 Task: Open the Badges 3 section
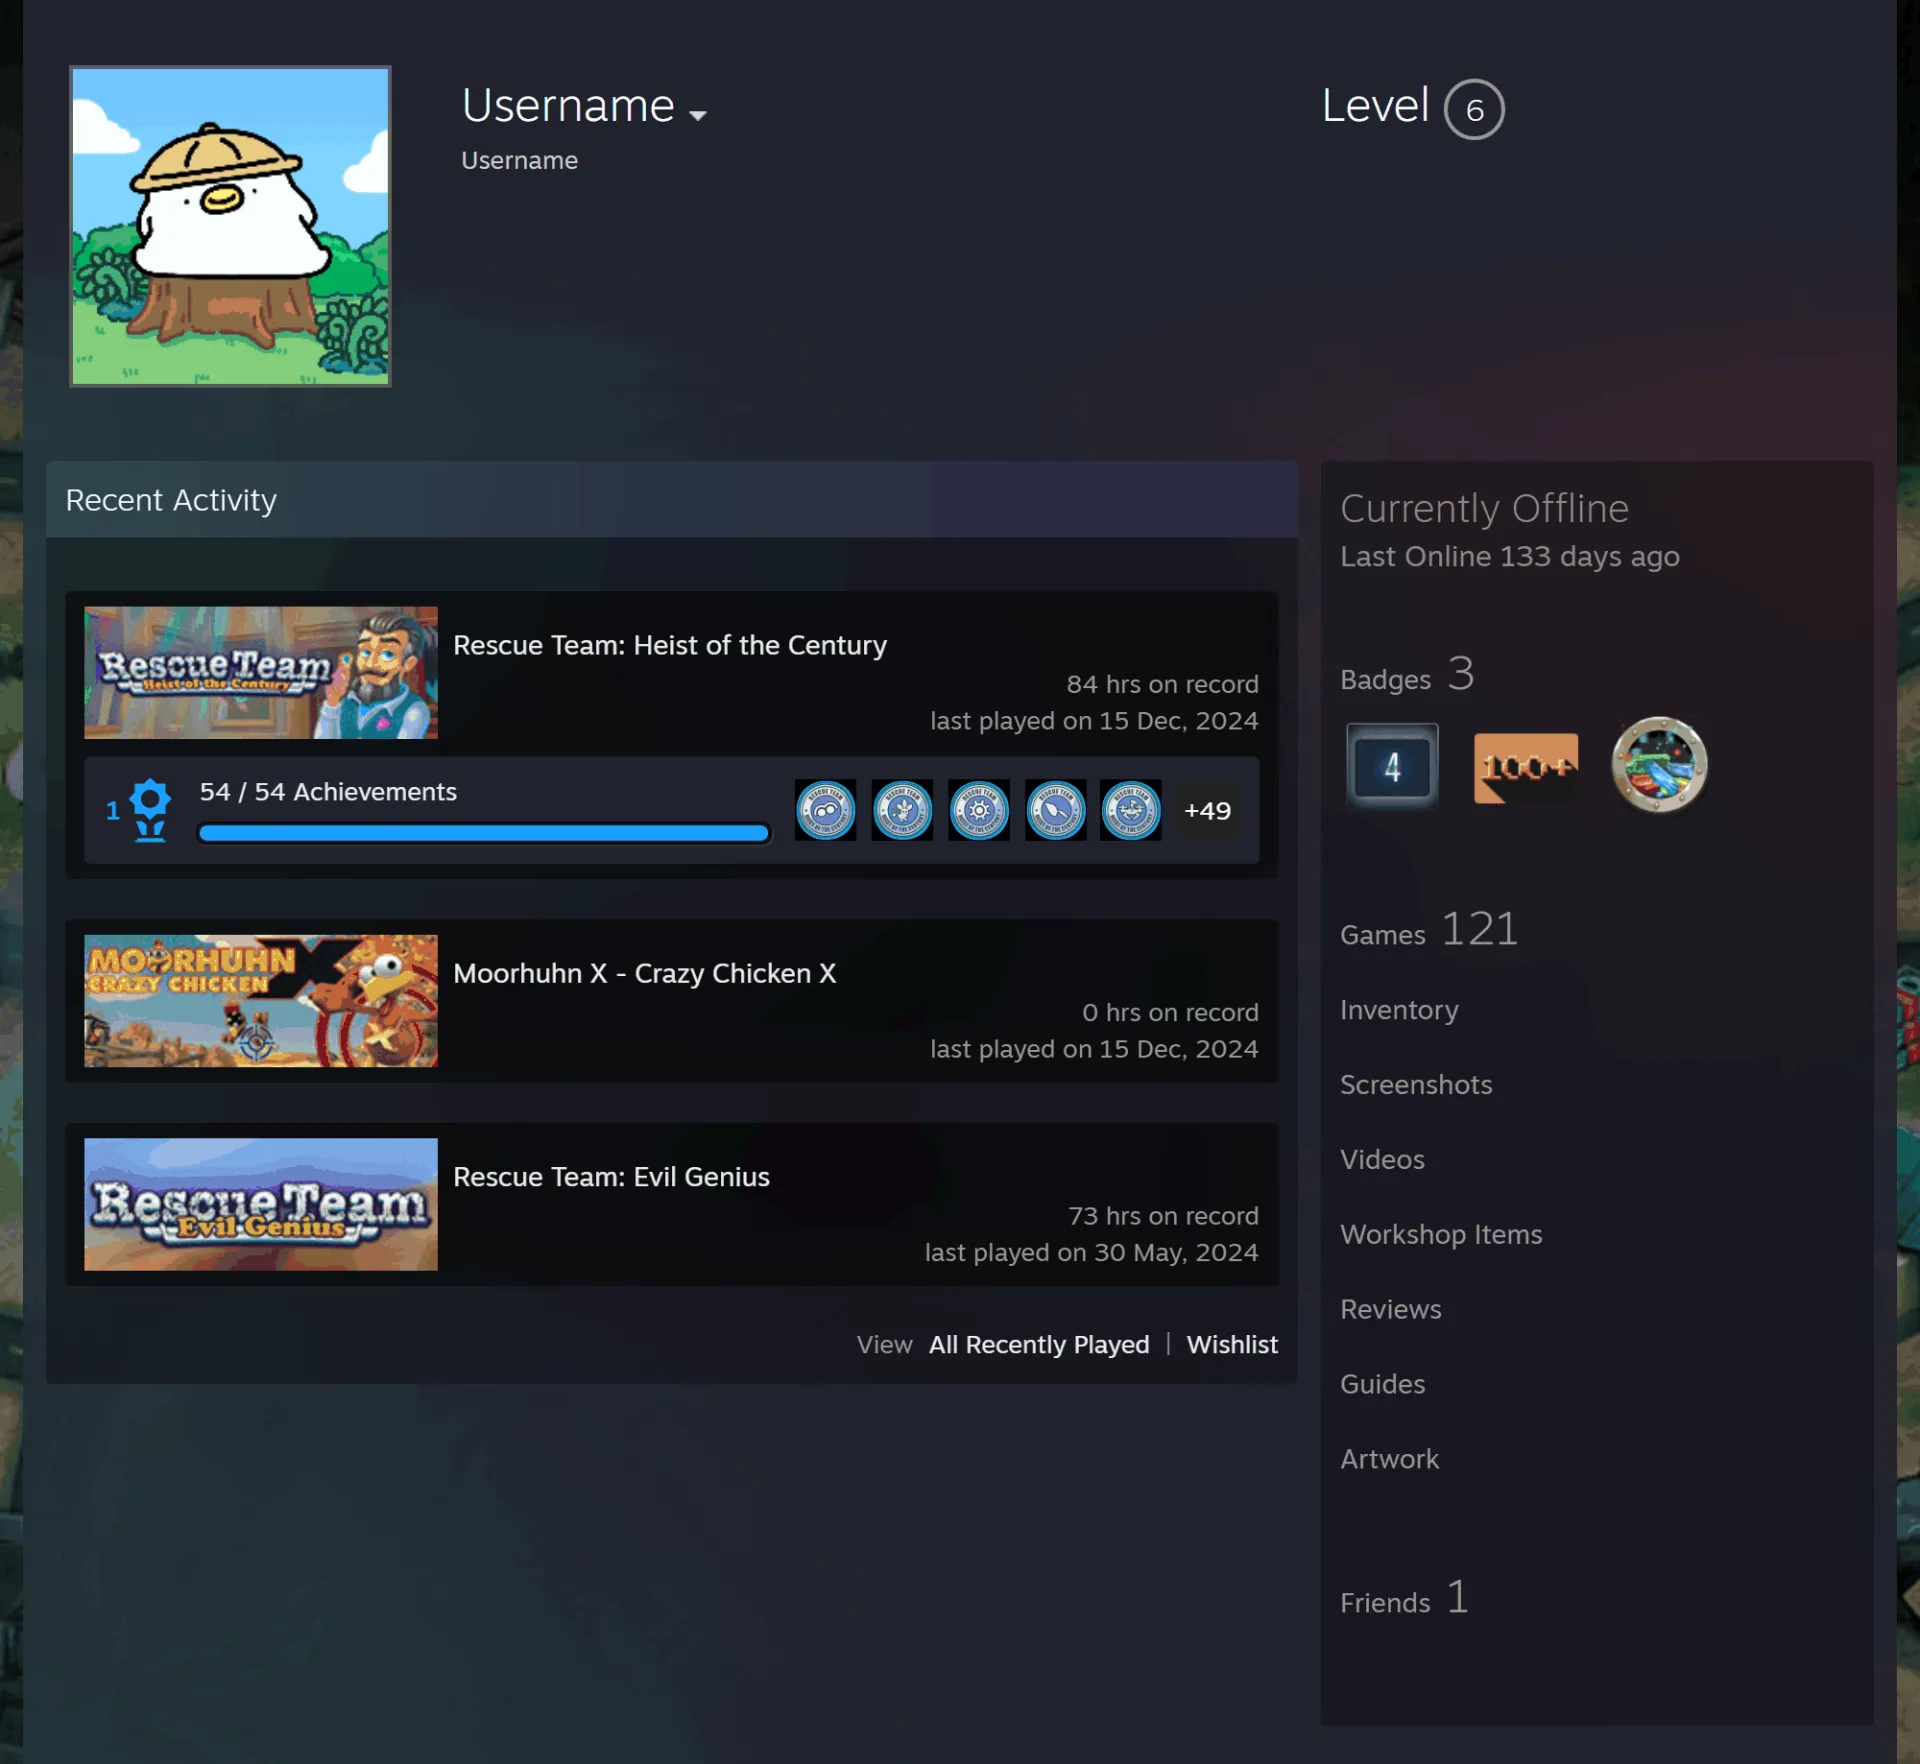[x=1407, y=676]
